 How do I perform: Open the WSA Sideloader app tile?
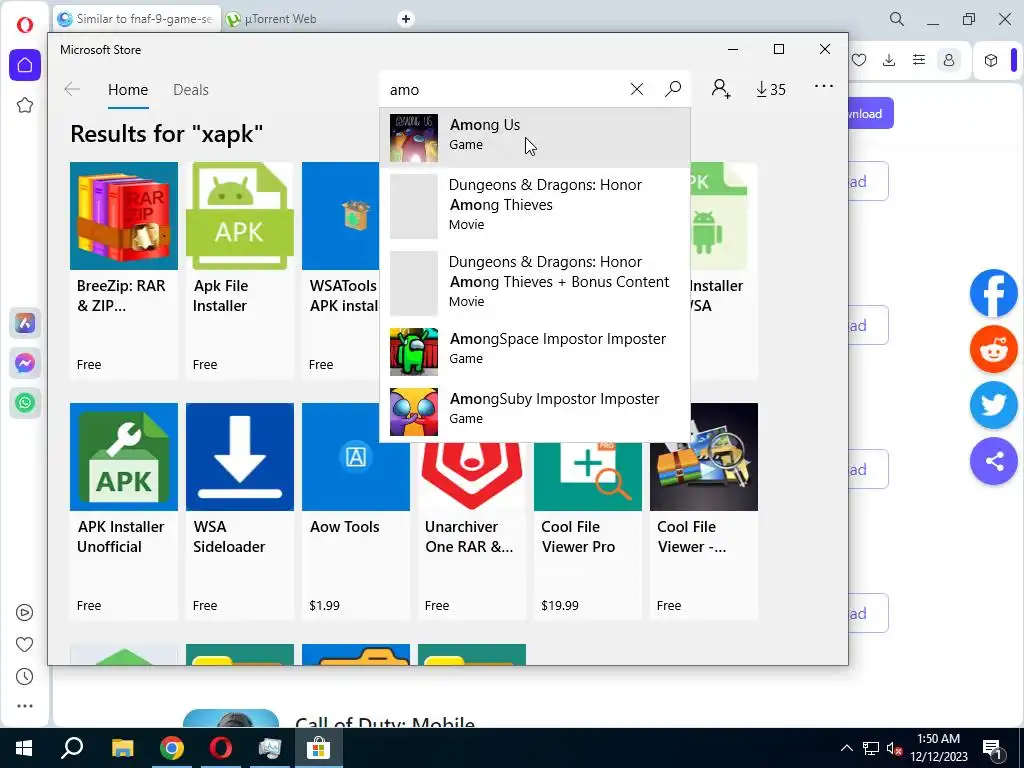[x=240, y=511]
